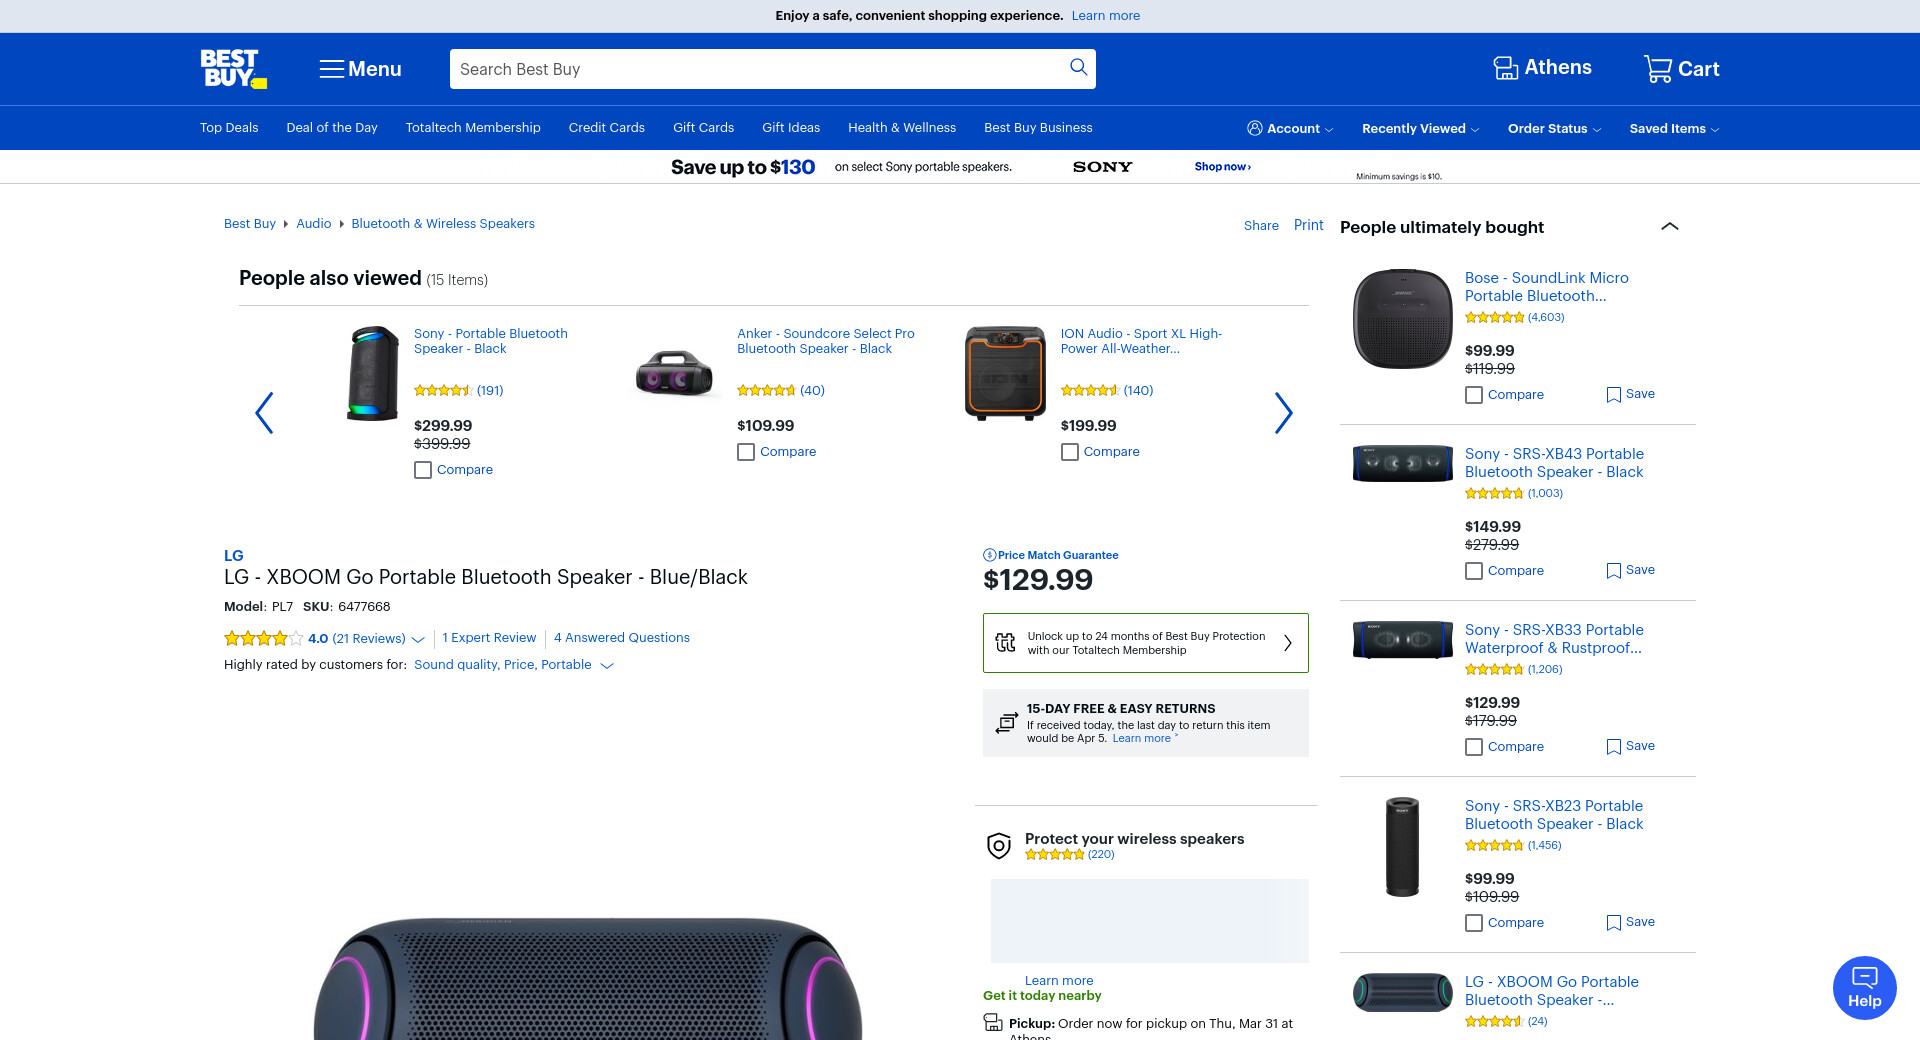Image resolution: width=1920 pixels, height=1040 pixels.
Task: Click the search magnifier icon
Action: click(1078, 67)
